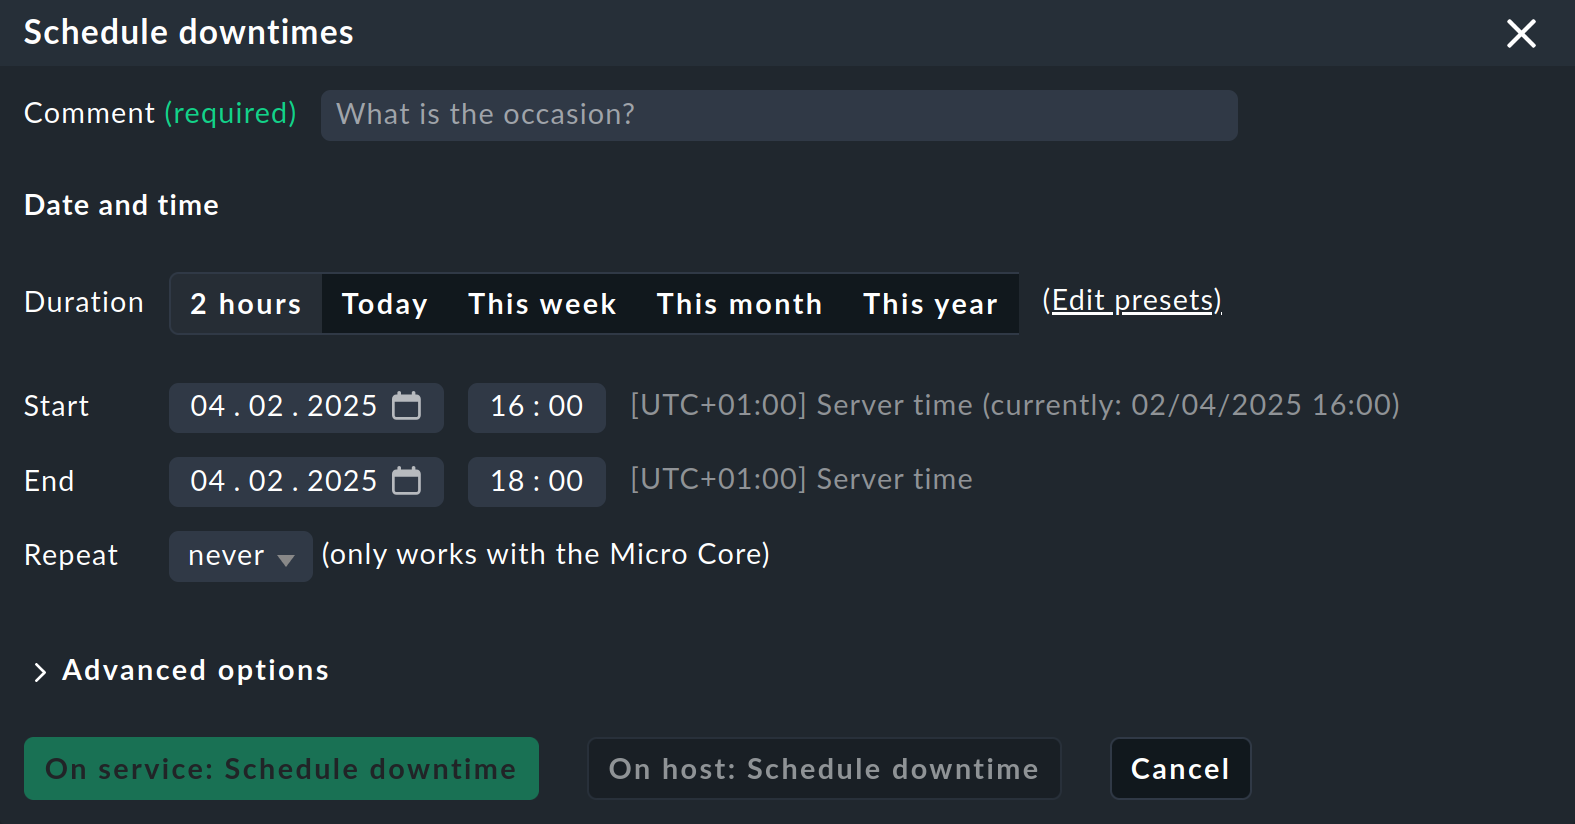Select the This month duration preset
Image resolution: width=1575 pixels, height=824 pixels.
pos(739,303)
